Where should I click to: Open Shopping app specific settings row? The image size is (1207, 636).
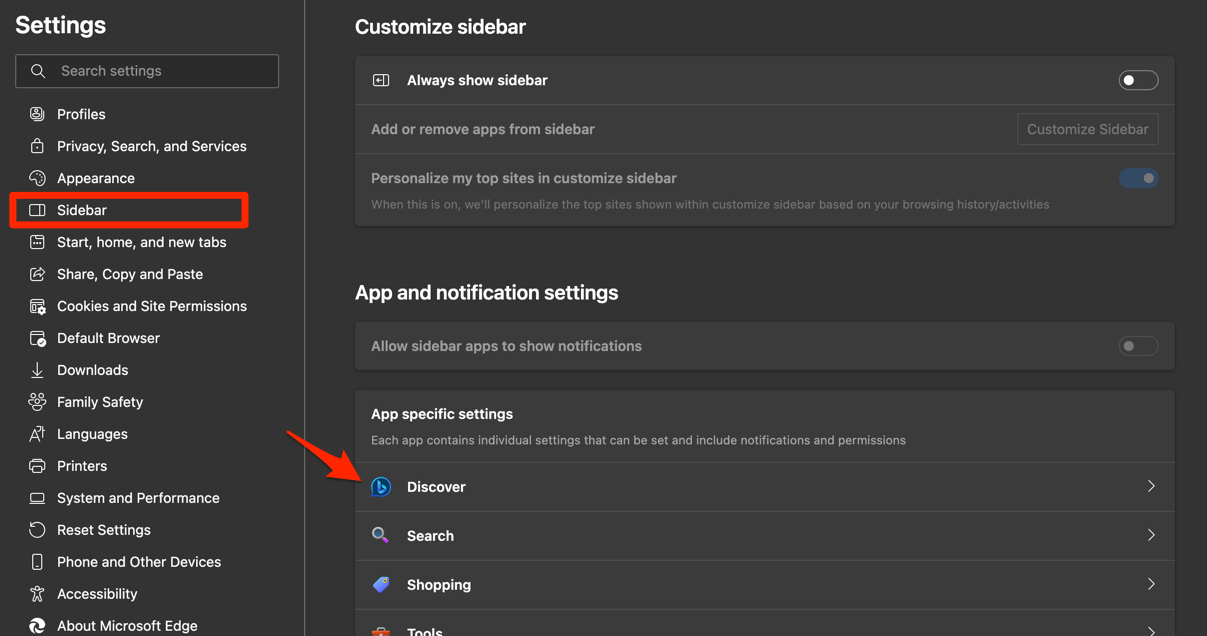765,585
